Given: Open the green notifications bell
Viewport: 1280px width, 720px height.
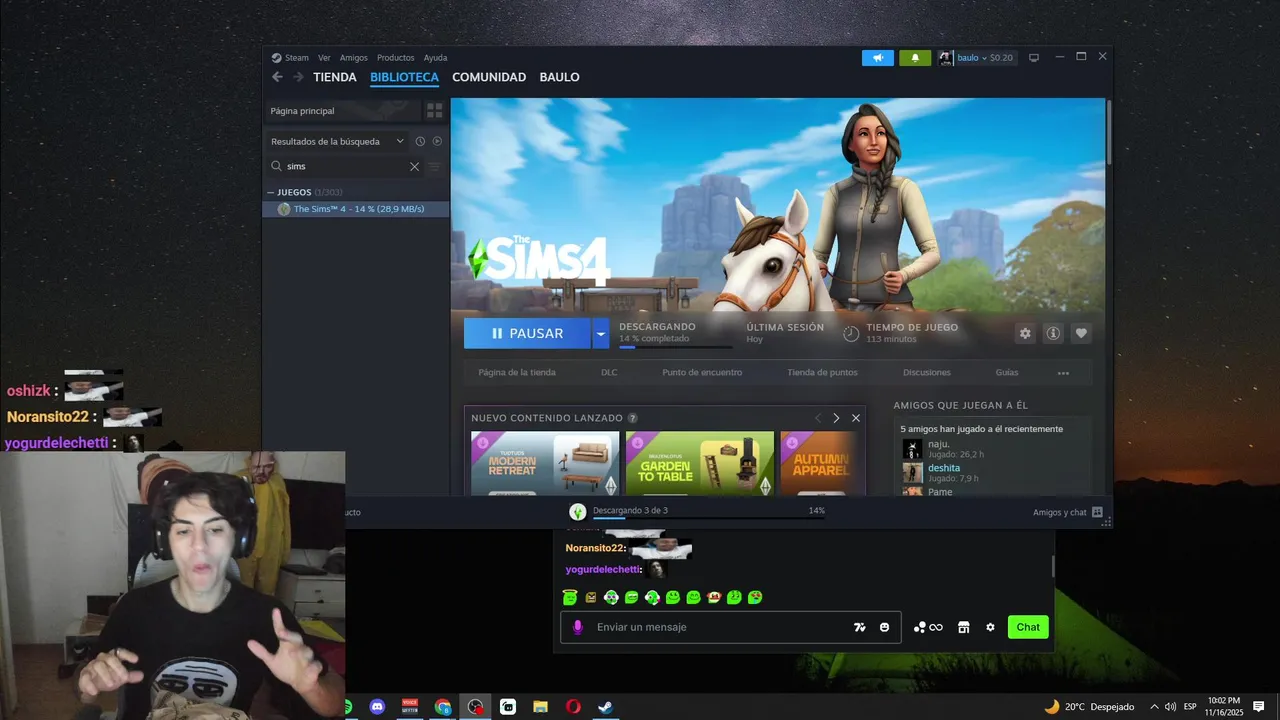Looking at the screenshot, I should pos(915,58).
